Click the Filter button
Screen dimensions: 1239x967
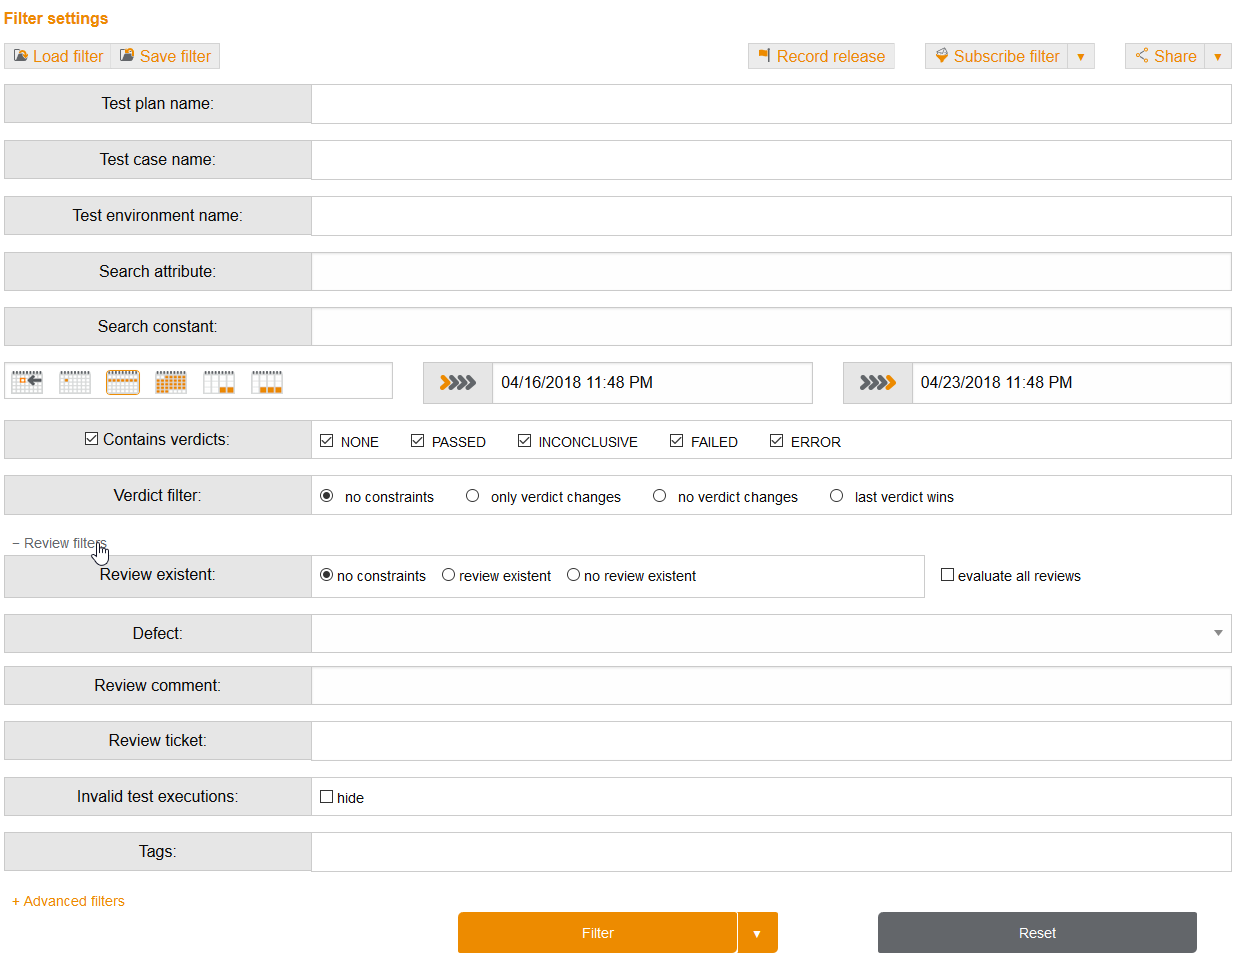(x=597, y=932)
